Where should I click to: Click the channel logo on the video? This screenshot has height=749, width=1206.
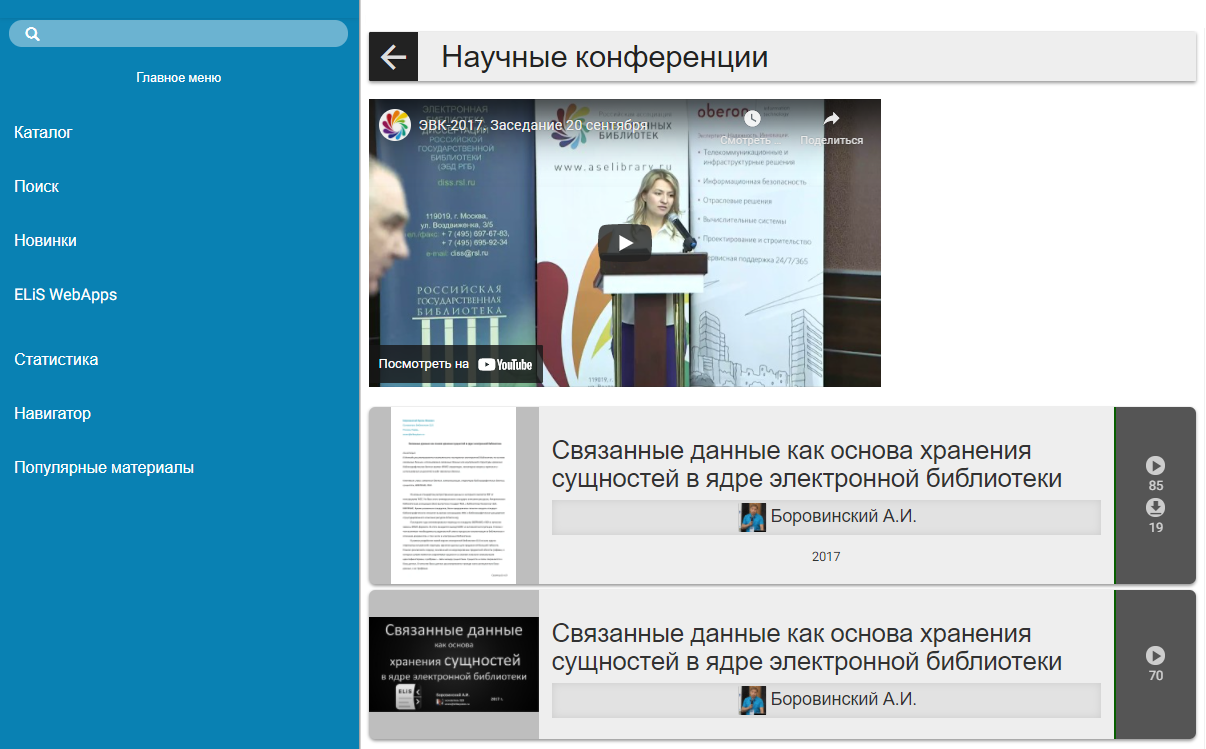pos(395,125)
